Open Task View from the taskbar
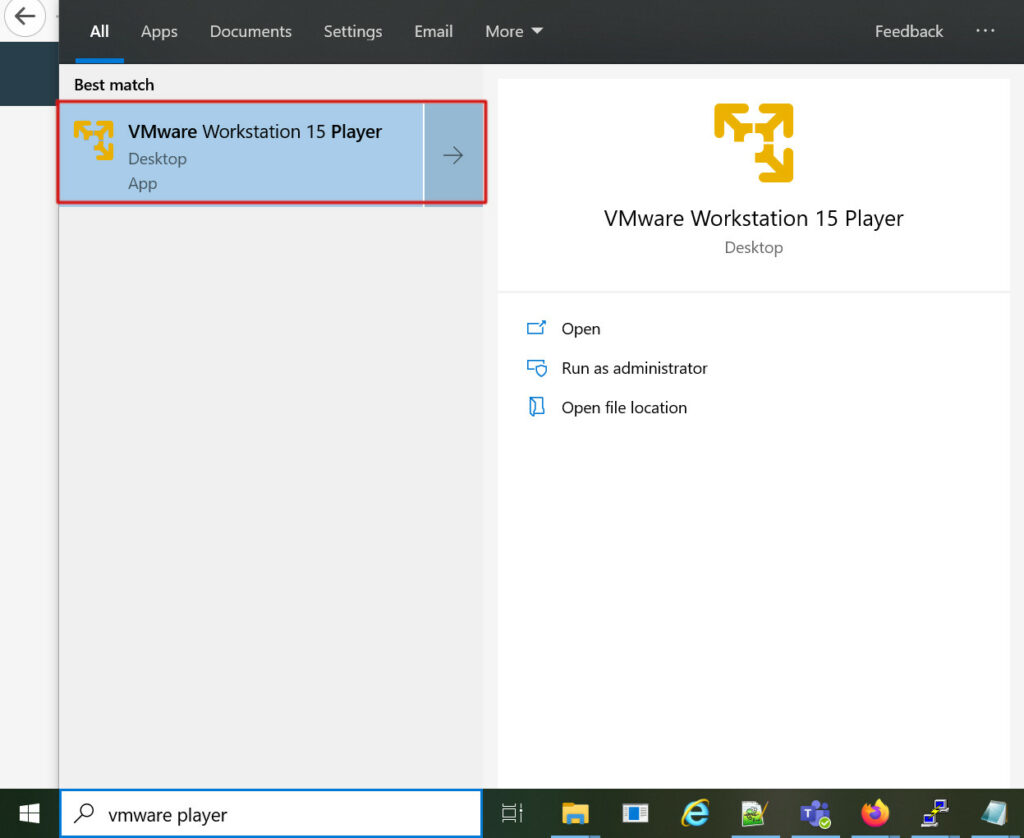 coord(512,814)
